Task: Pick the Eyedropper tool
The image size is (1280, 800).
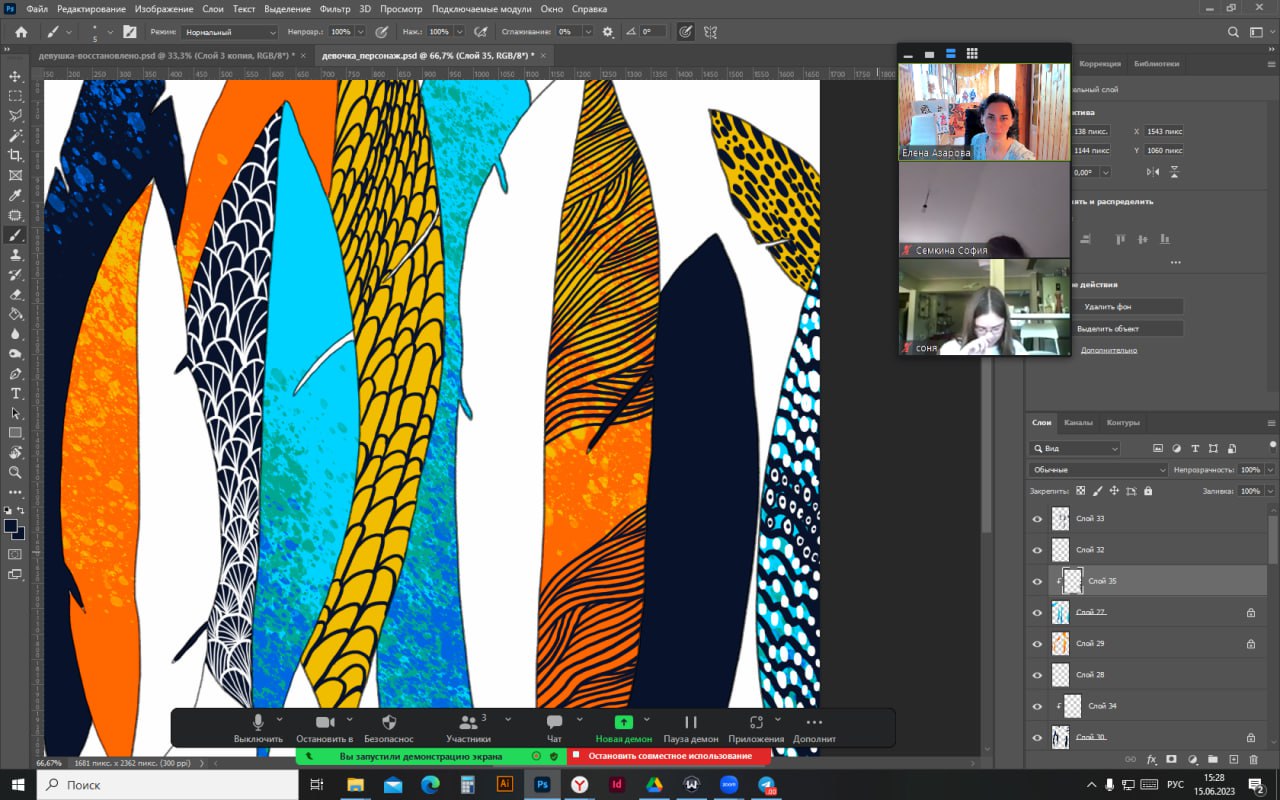Action: 15,195
